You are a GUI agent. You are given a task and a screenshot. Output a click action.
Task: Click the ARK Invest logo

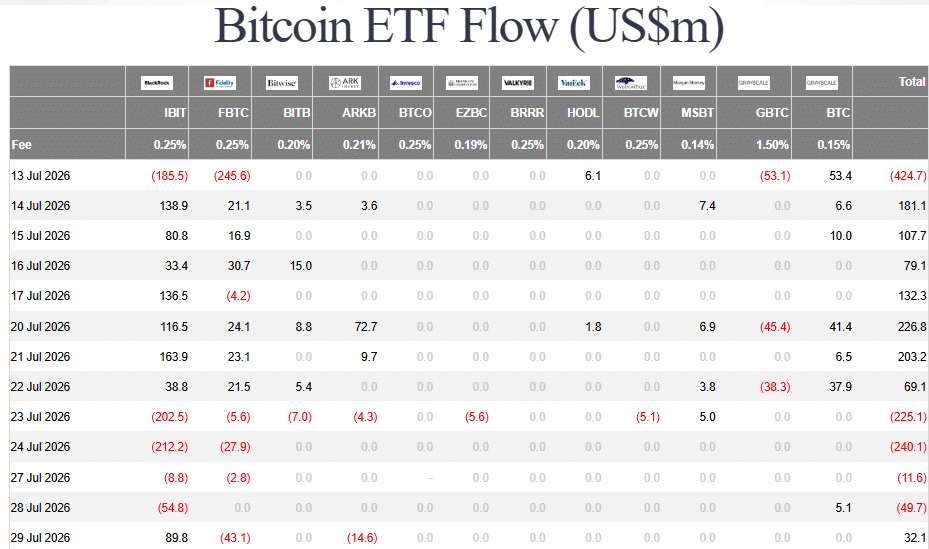point(345,83)
